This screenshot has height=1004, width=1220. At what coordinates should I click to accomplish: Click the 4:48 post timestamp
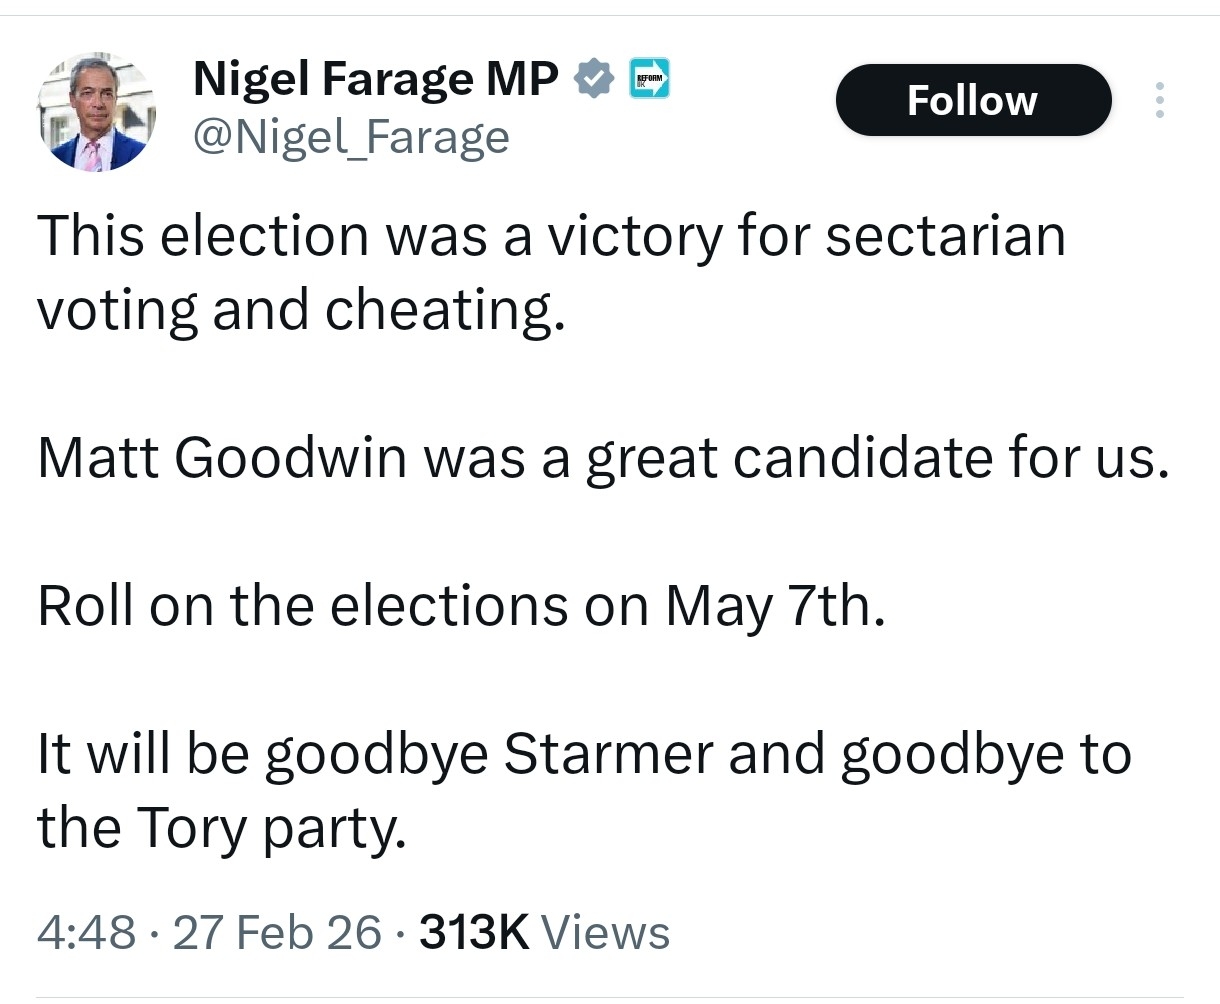[x=86, y=932]
